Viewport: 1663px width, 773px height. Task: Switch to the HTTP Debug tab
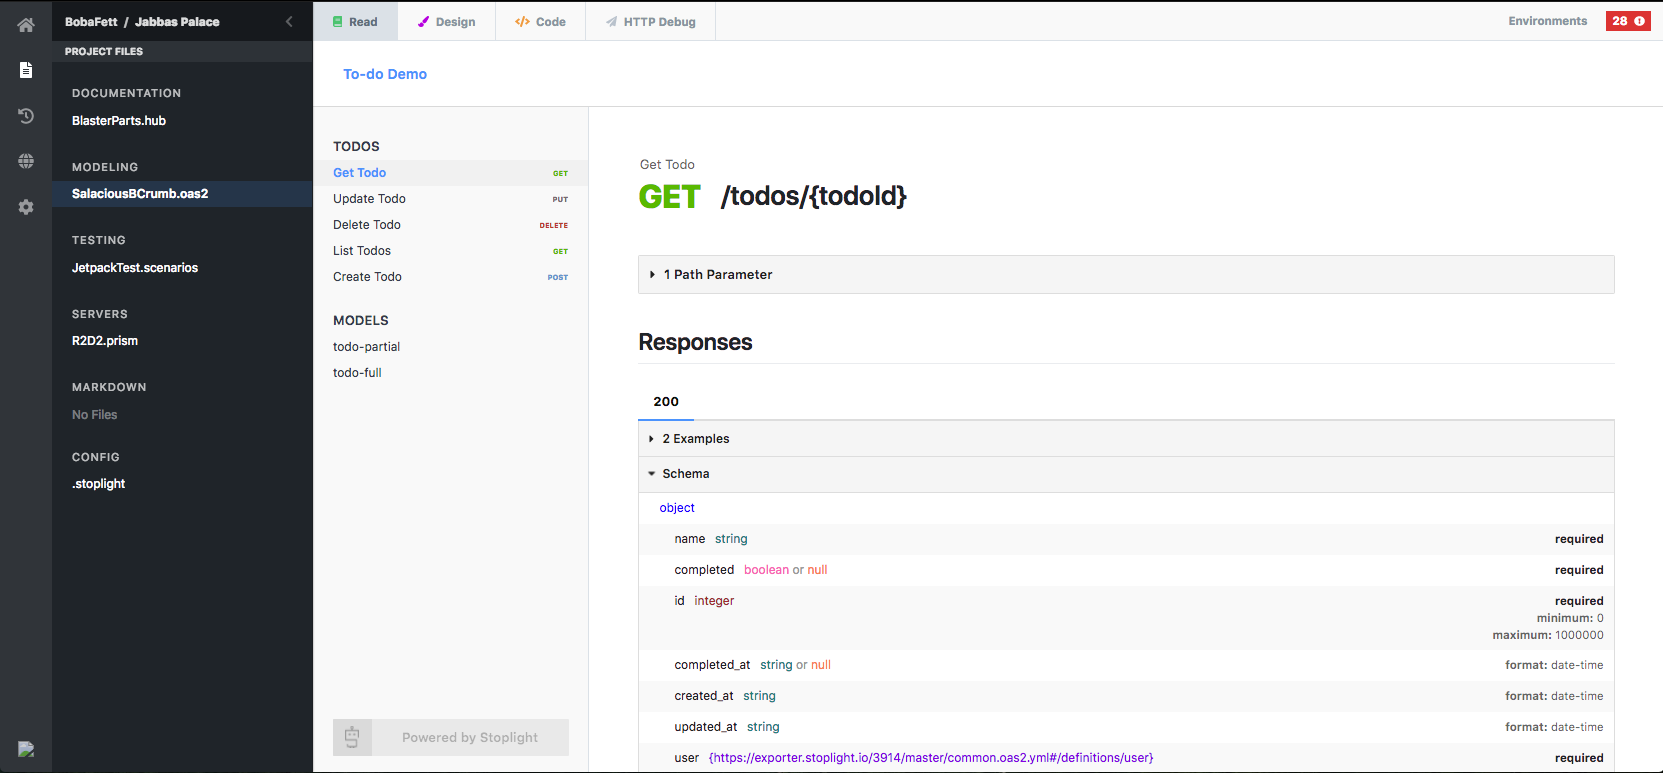point(650,21)
